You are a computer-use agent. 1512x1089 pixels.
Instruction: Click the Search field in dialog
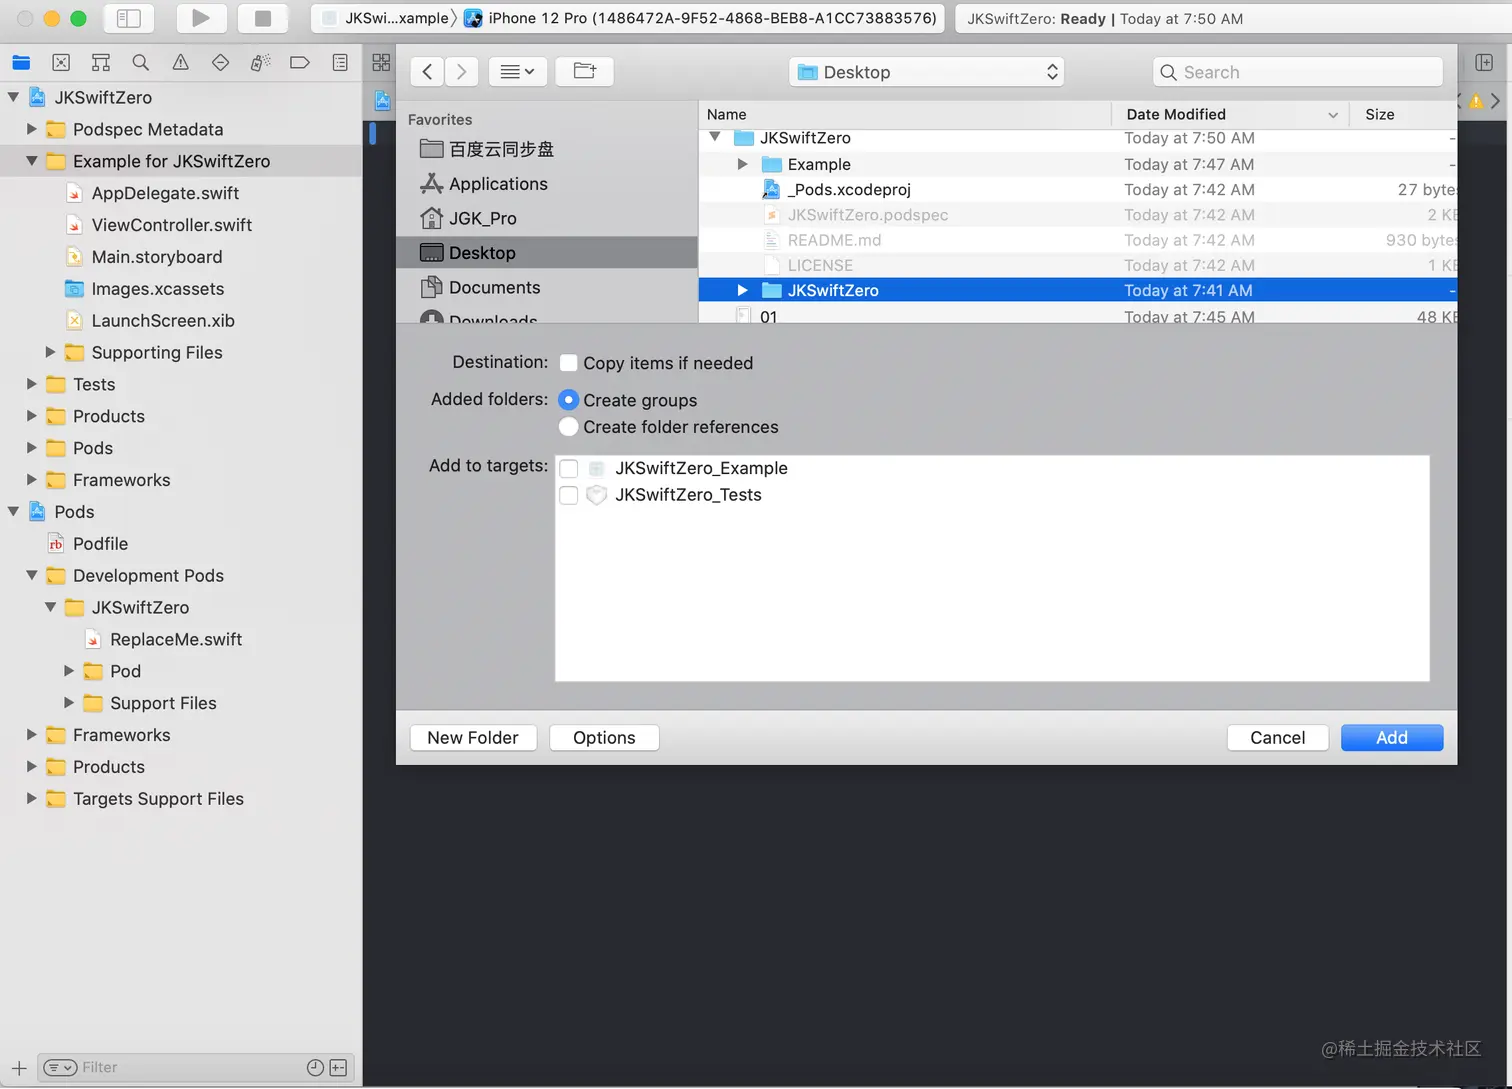(1298, 72)
